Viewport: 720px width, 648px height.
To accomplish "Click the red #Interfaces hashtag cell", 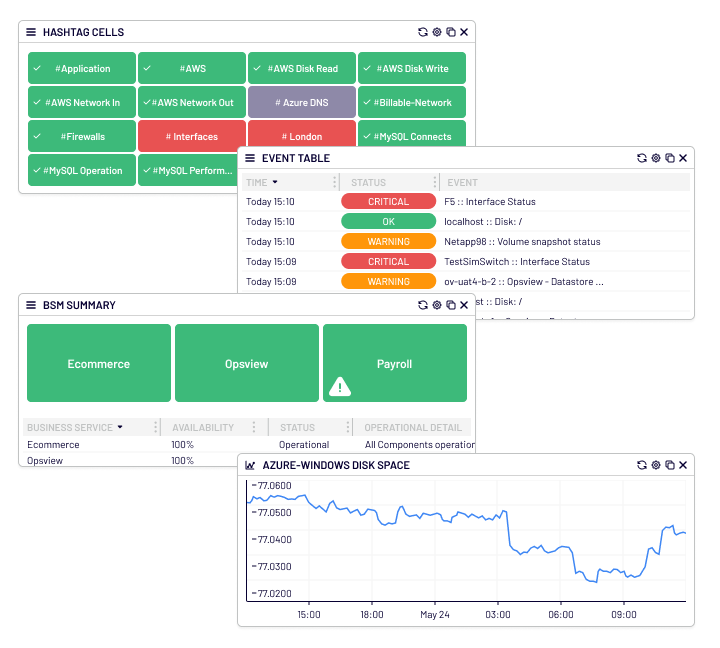I will pos(191,136).
